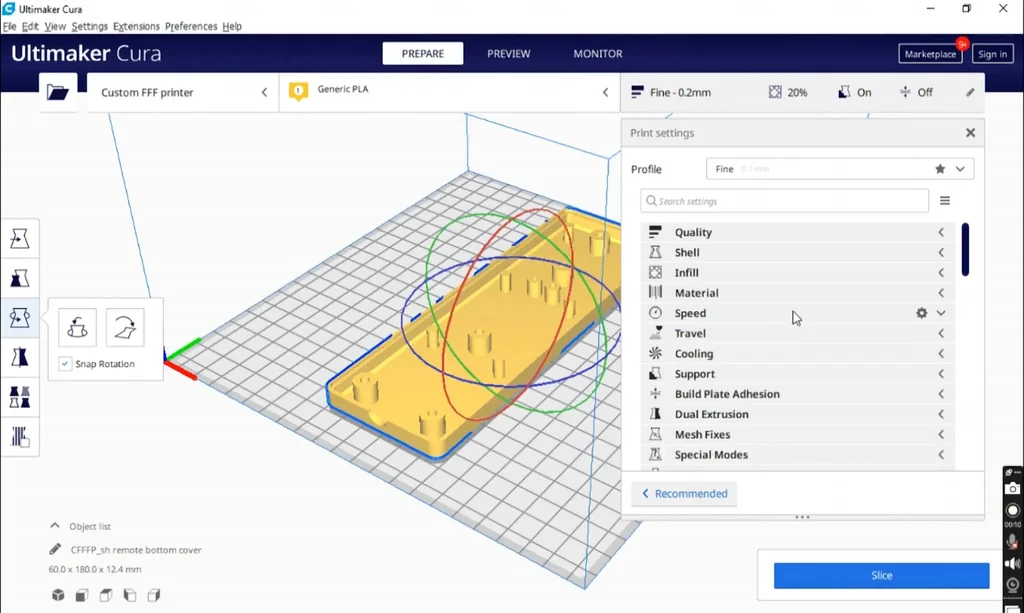The height and width of the screenshot is (613, 1024).
Task: Select the Scale tool in left toolbar
Action: coord(20,279)
